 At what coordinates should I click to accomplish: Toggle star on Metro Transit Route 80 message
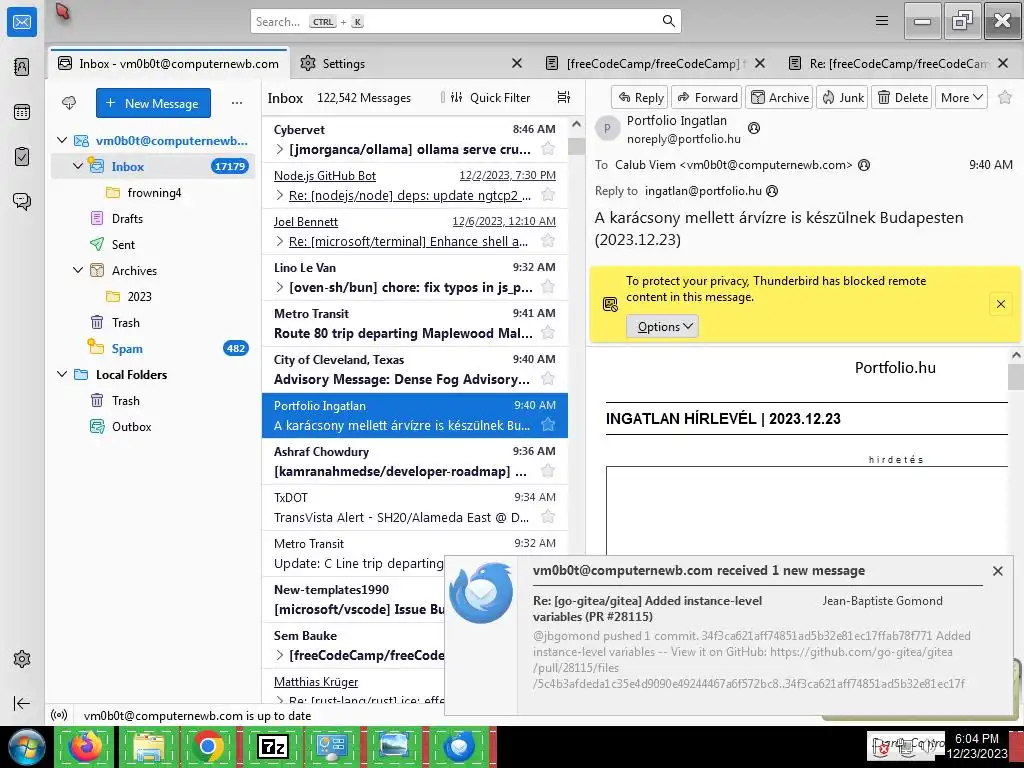548,333
